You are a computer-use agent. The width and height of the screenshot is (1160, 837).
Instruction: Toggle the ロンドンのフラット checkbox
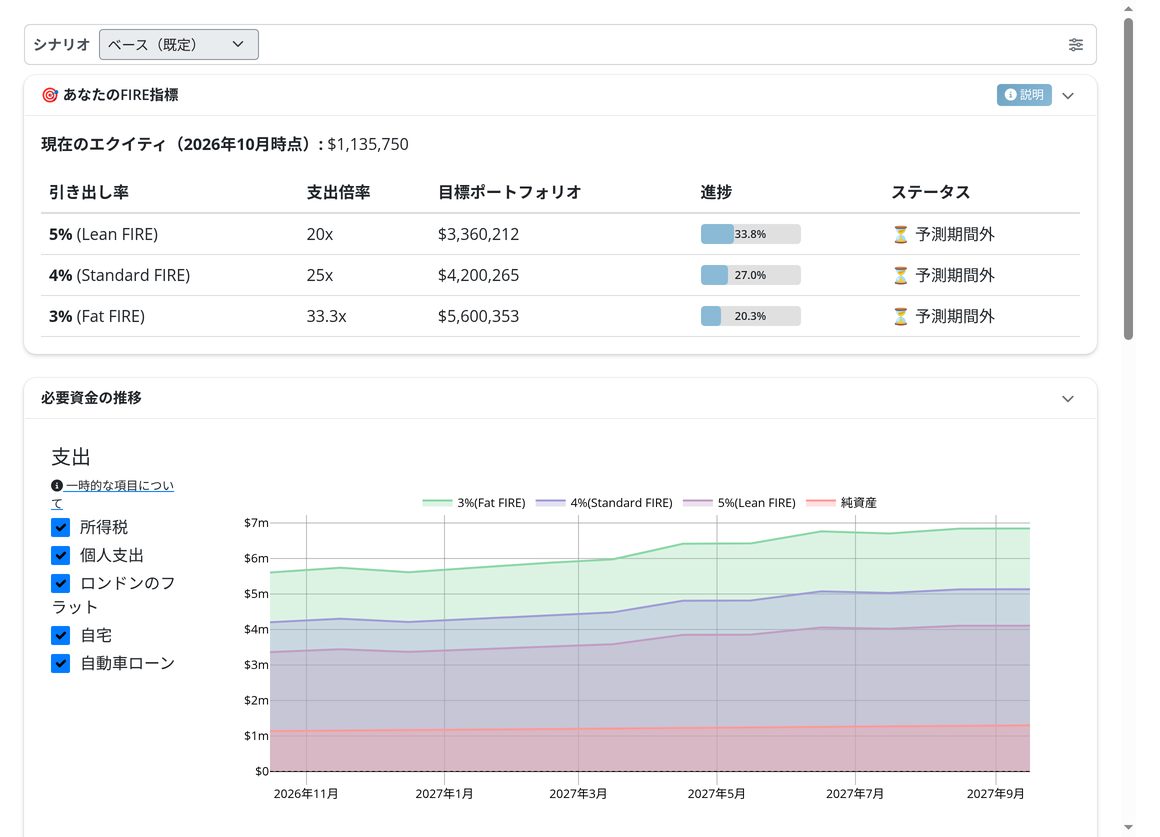[x=61, y=583]
